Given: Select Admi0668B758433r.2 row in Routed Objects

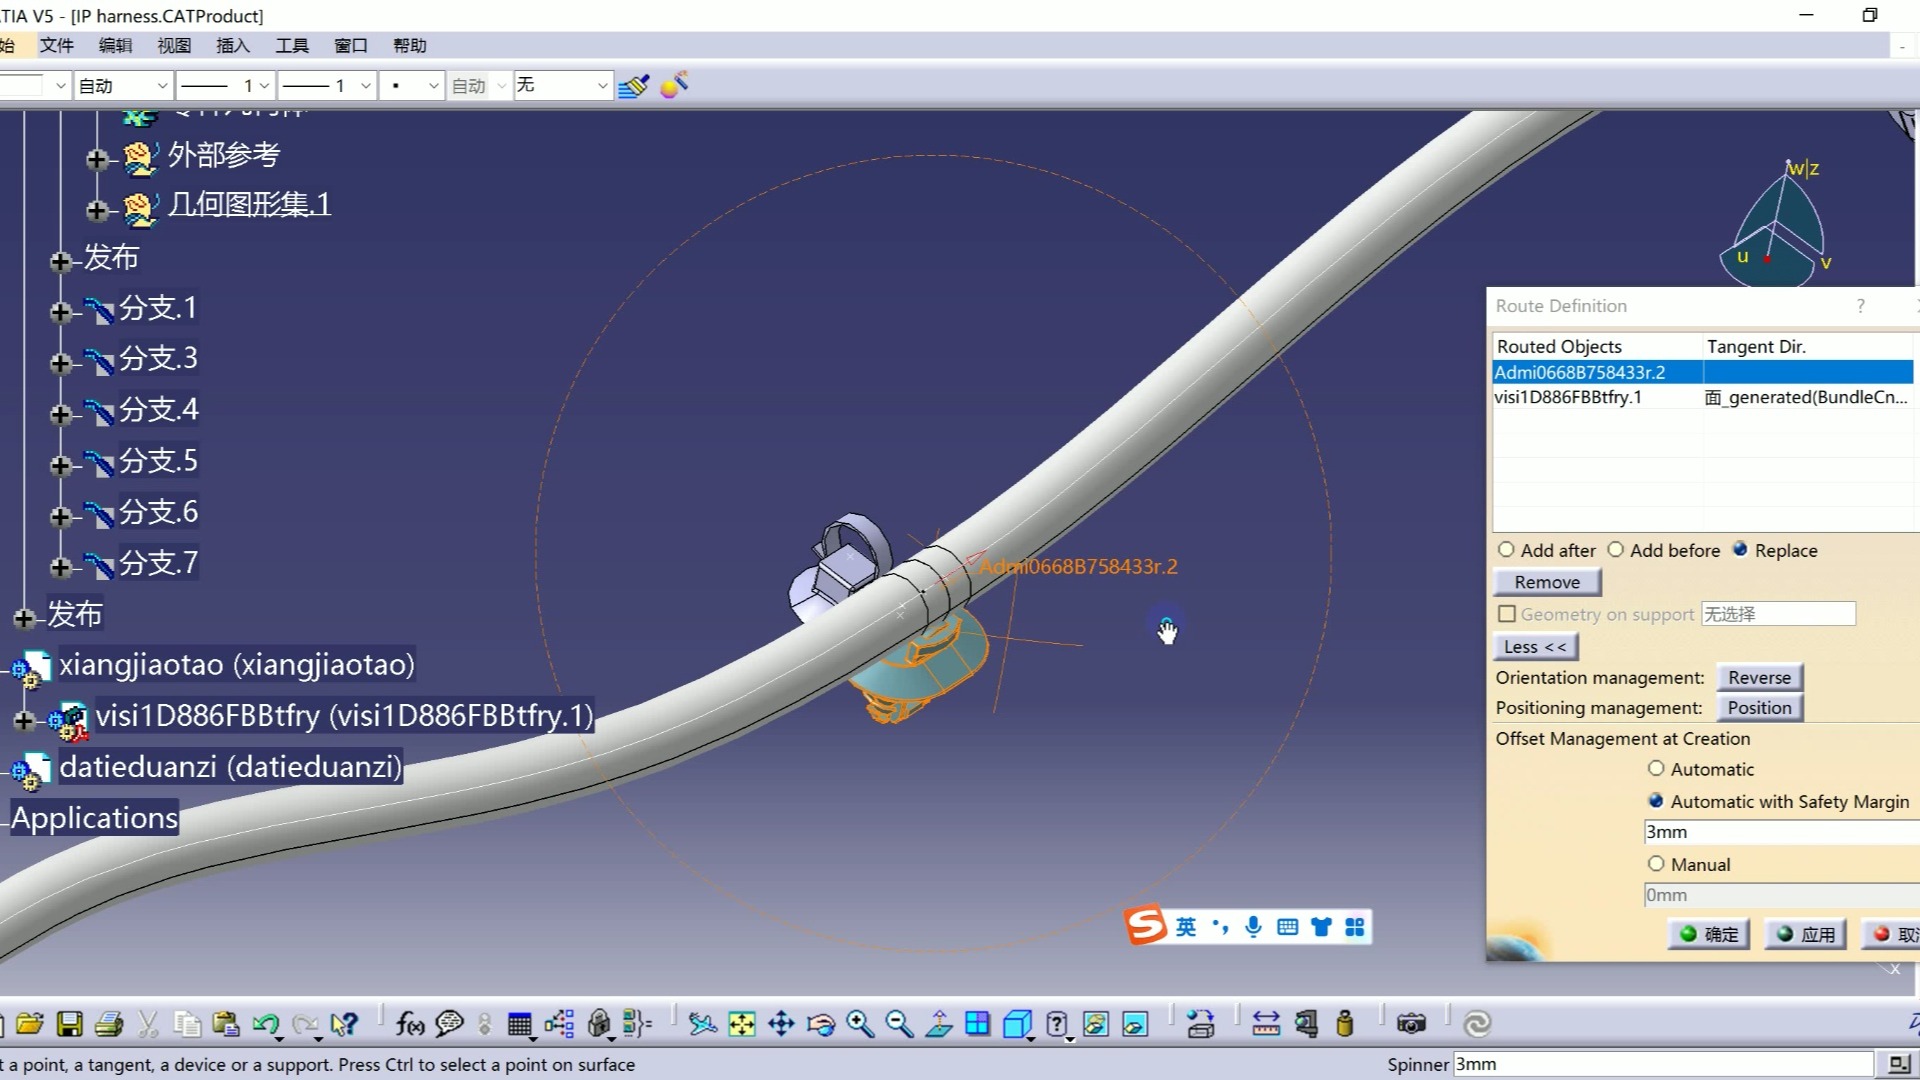Looking at the screenshot, I should click(1703, 372).
